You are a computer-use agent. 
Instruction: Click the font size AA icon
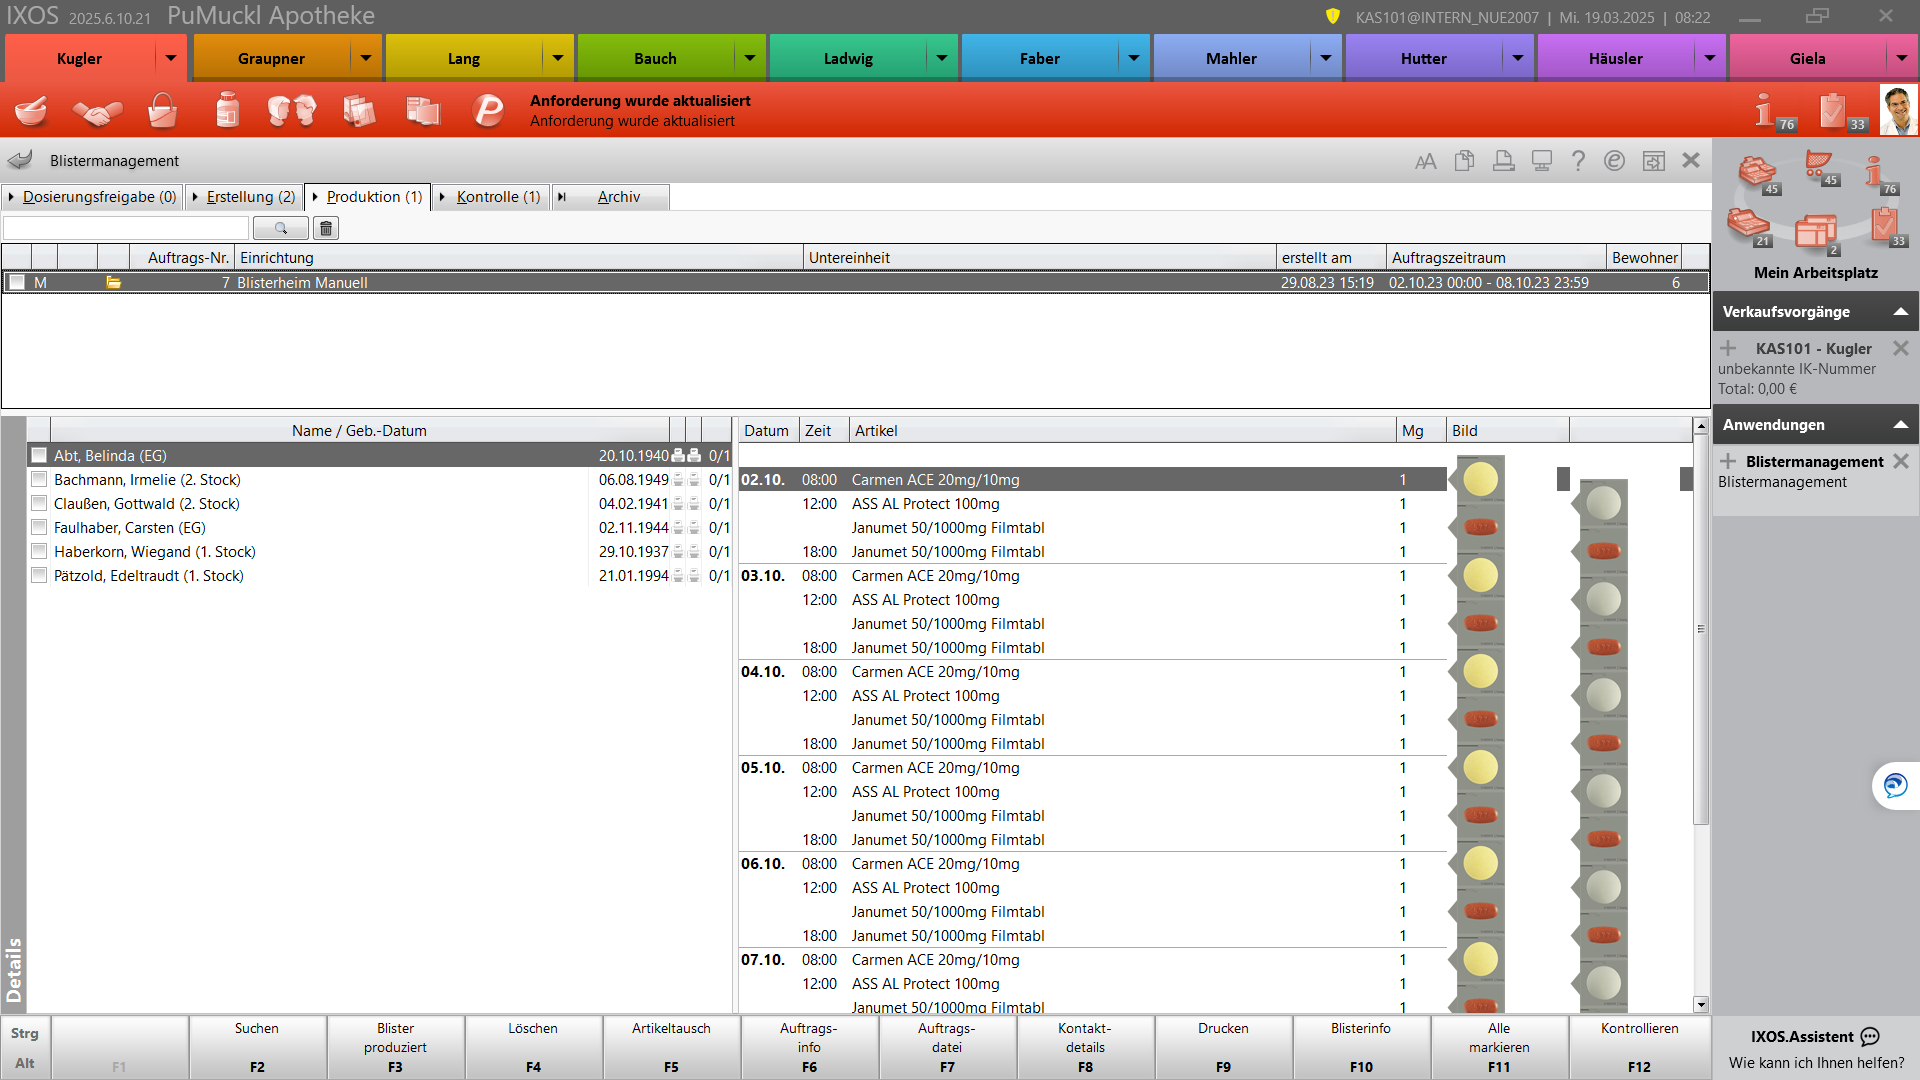pyautogui.click(x=1425, y=161)
